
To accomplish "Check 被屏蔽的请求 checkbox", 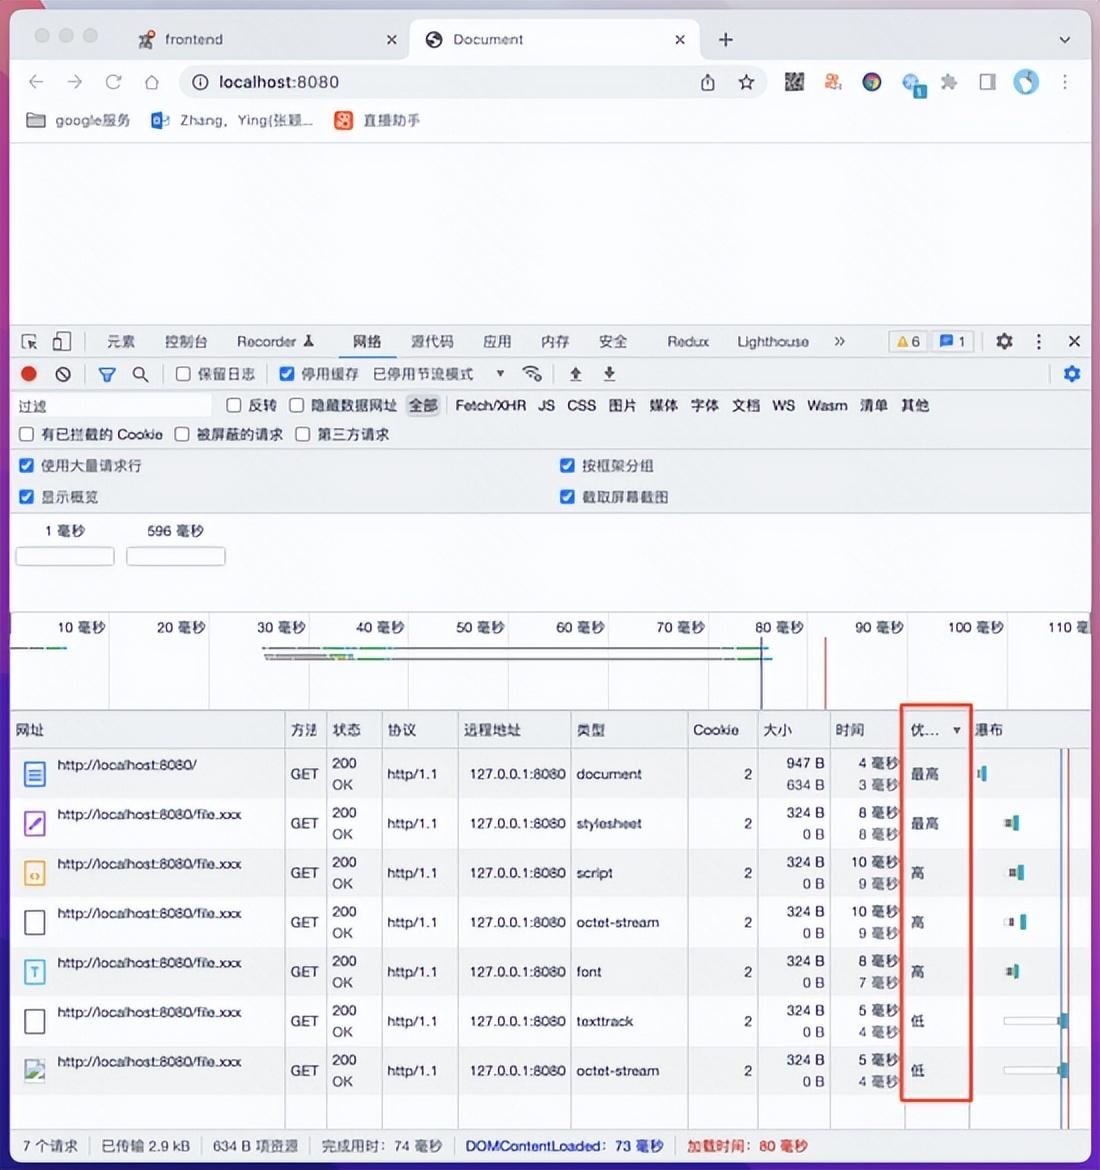I will pos(181,434).
